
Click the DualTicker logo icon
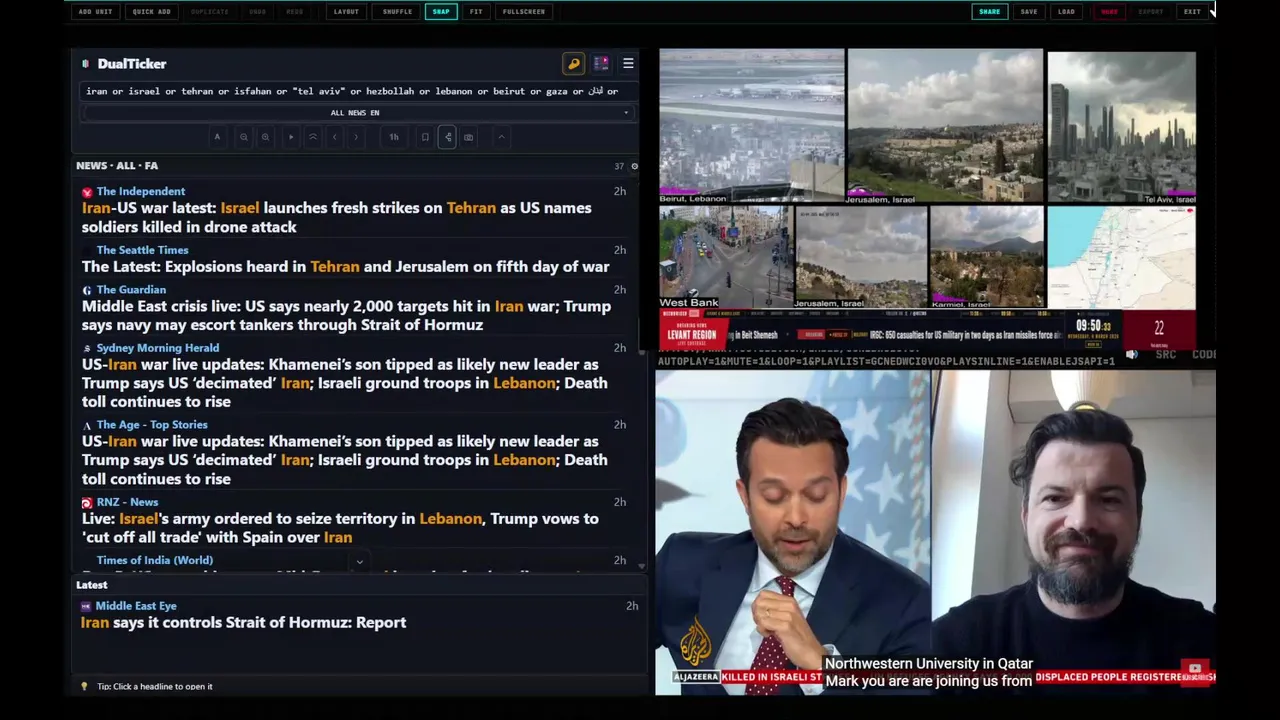(x=86, y=64)
